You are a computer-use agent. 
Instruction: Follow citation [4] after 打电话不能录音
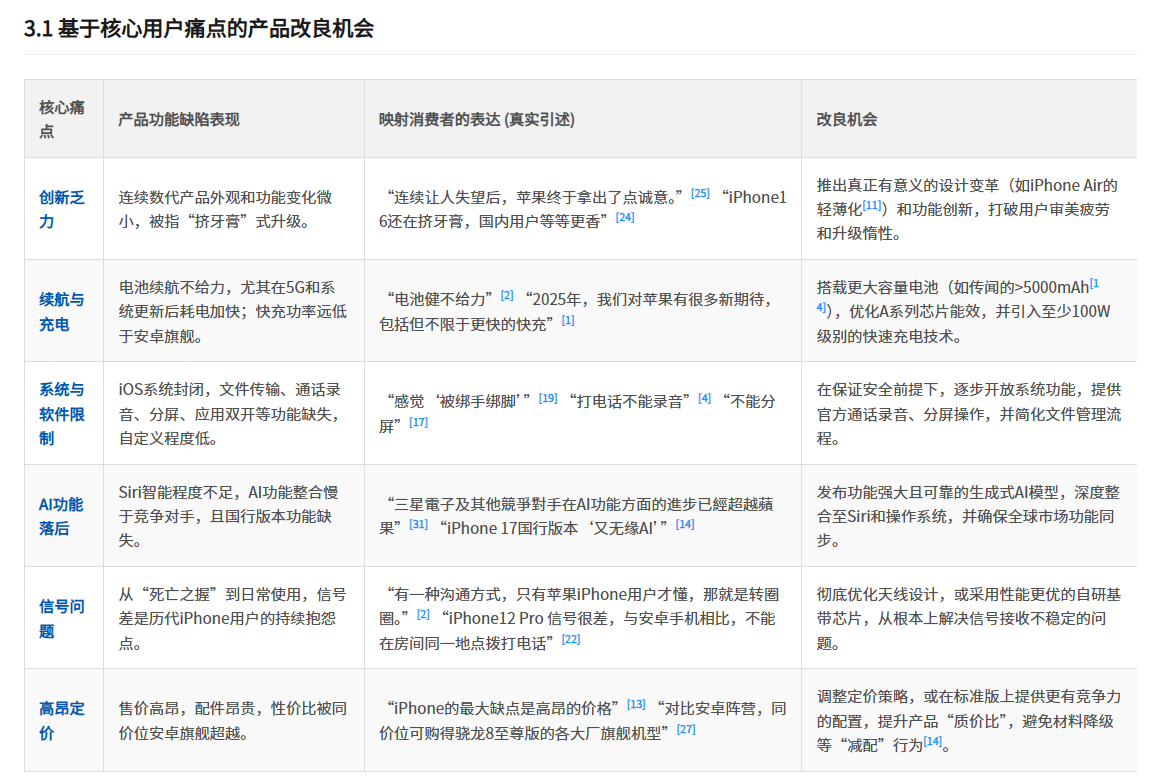coord(704,399)
